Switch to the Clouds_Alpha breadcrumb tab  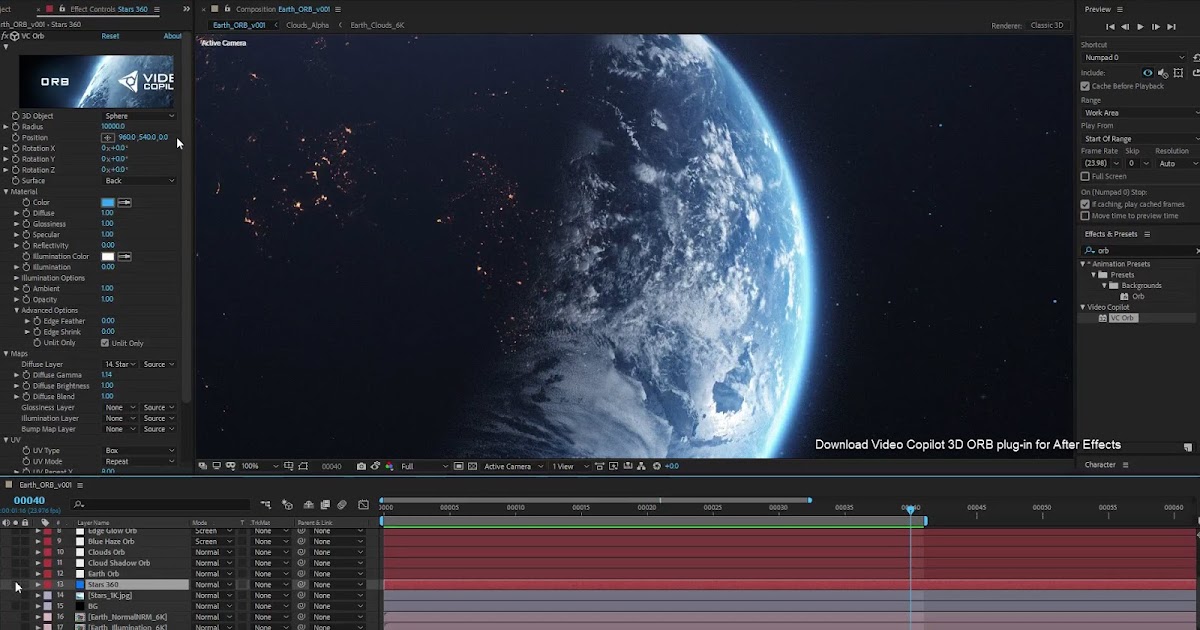[x=307, y=24]
